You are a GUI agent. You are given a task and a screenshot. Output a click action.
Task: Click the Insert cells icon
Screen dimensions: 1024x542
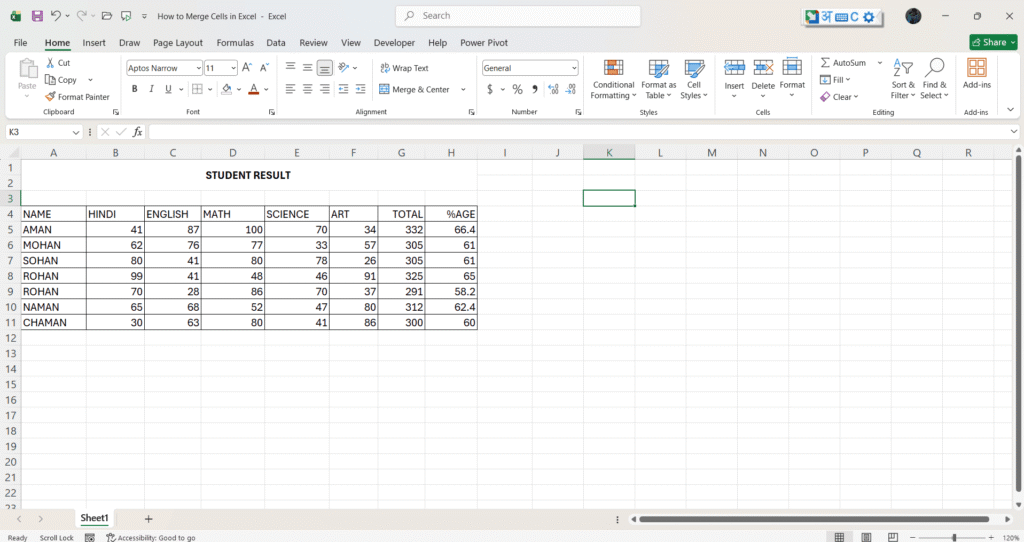734,67
